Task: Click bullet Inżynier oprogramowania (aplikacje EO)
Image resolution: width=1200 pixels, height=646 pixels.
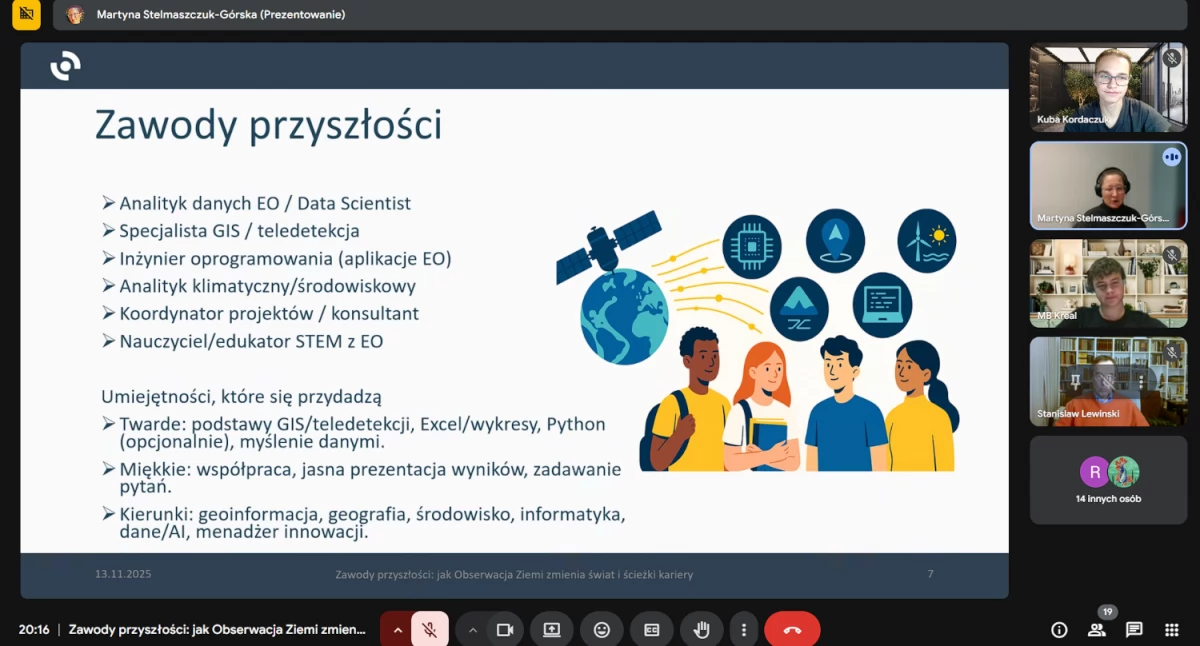Action: click(285, 258)
